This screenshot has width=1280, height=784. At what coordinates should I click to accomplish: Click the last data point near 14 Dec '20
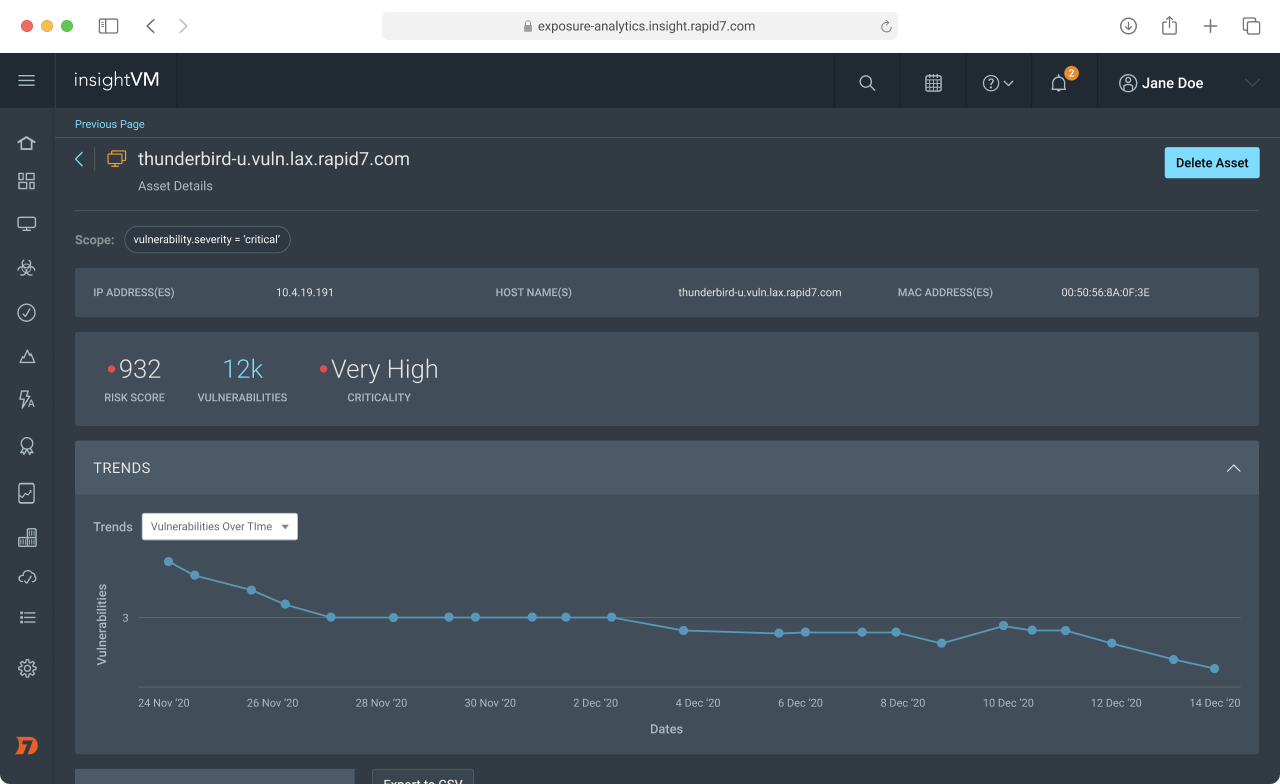tap(1215, 668)
